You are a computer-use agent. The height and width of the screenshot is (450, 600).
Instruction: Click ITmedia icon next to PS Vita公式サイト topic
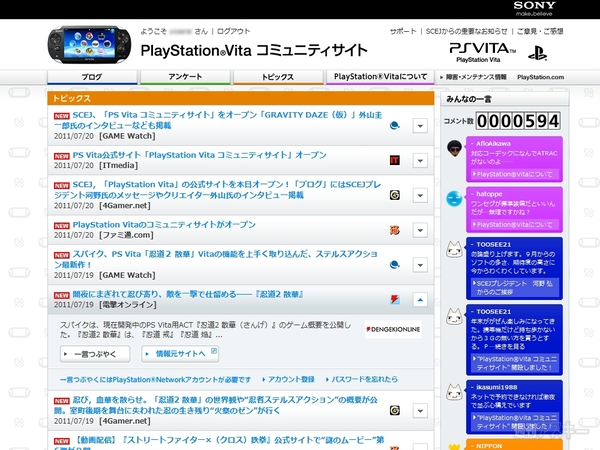[395, 160]
